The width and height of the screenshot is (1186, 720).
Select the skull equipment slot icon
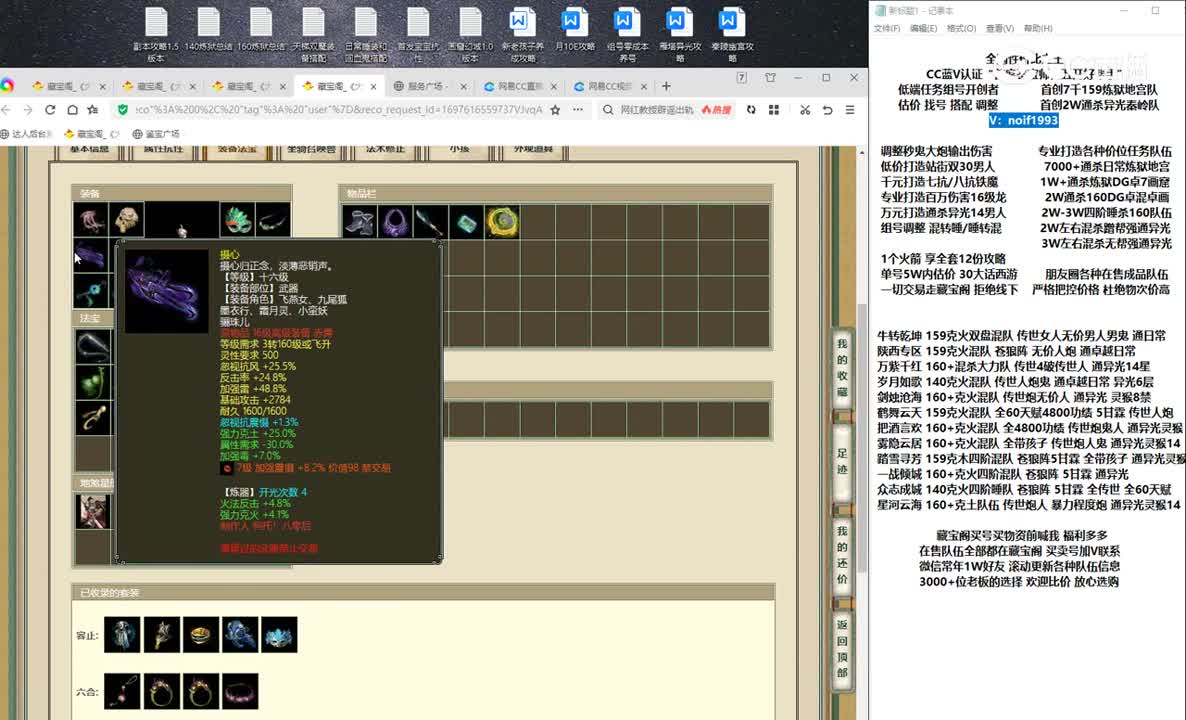coord(126,220)
